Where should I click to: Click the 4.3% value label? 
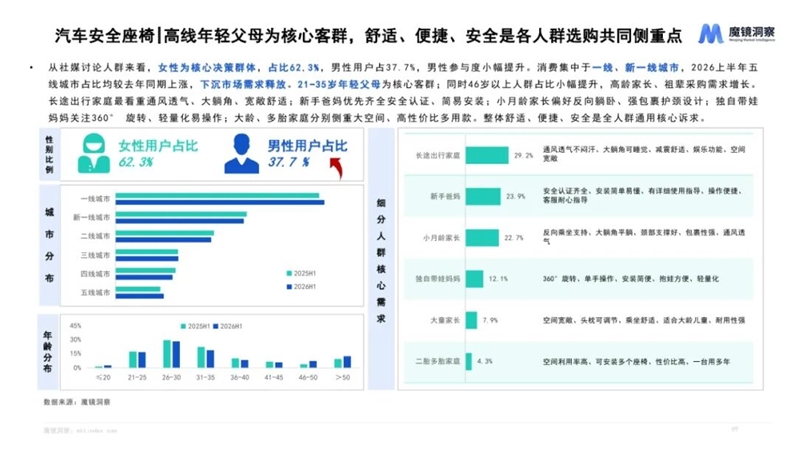click(485, 361)
